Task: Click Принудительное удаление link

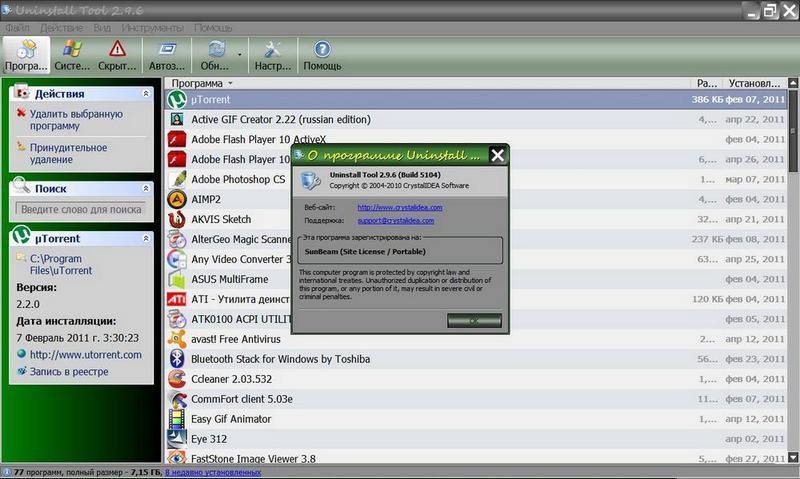Action: (x=68, y=154)
